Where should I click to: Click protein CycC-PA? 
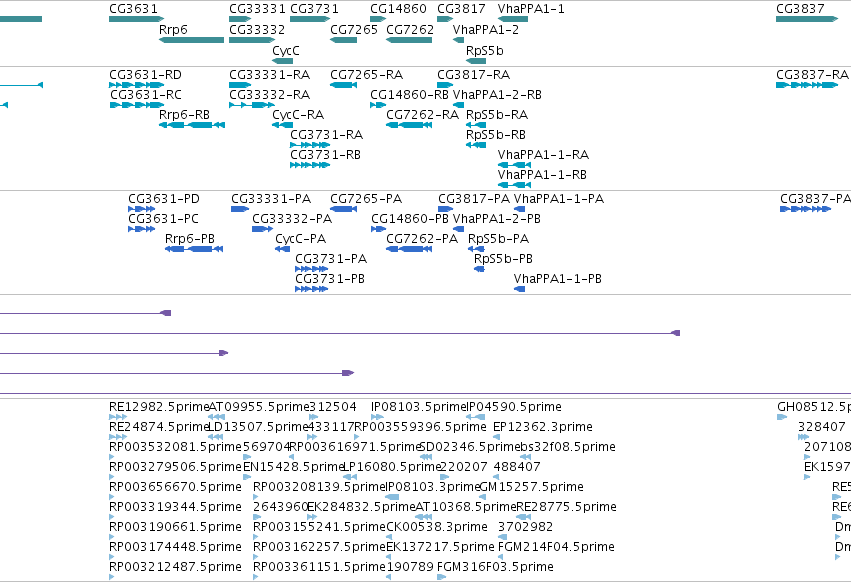[301, 239]
